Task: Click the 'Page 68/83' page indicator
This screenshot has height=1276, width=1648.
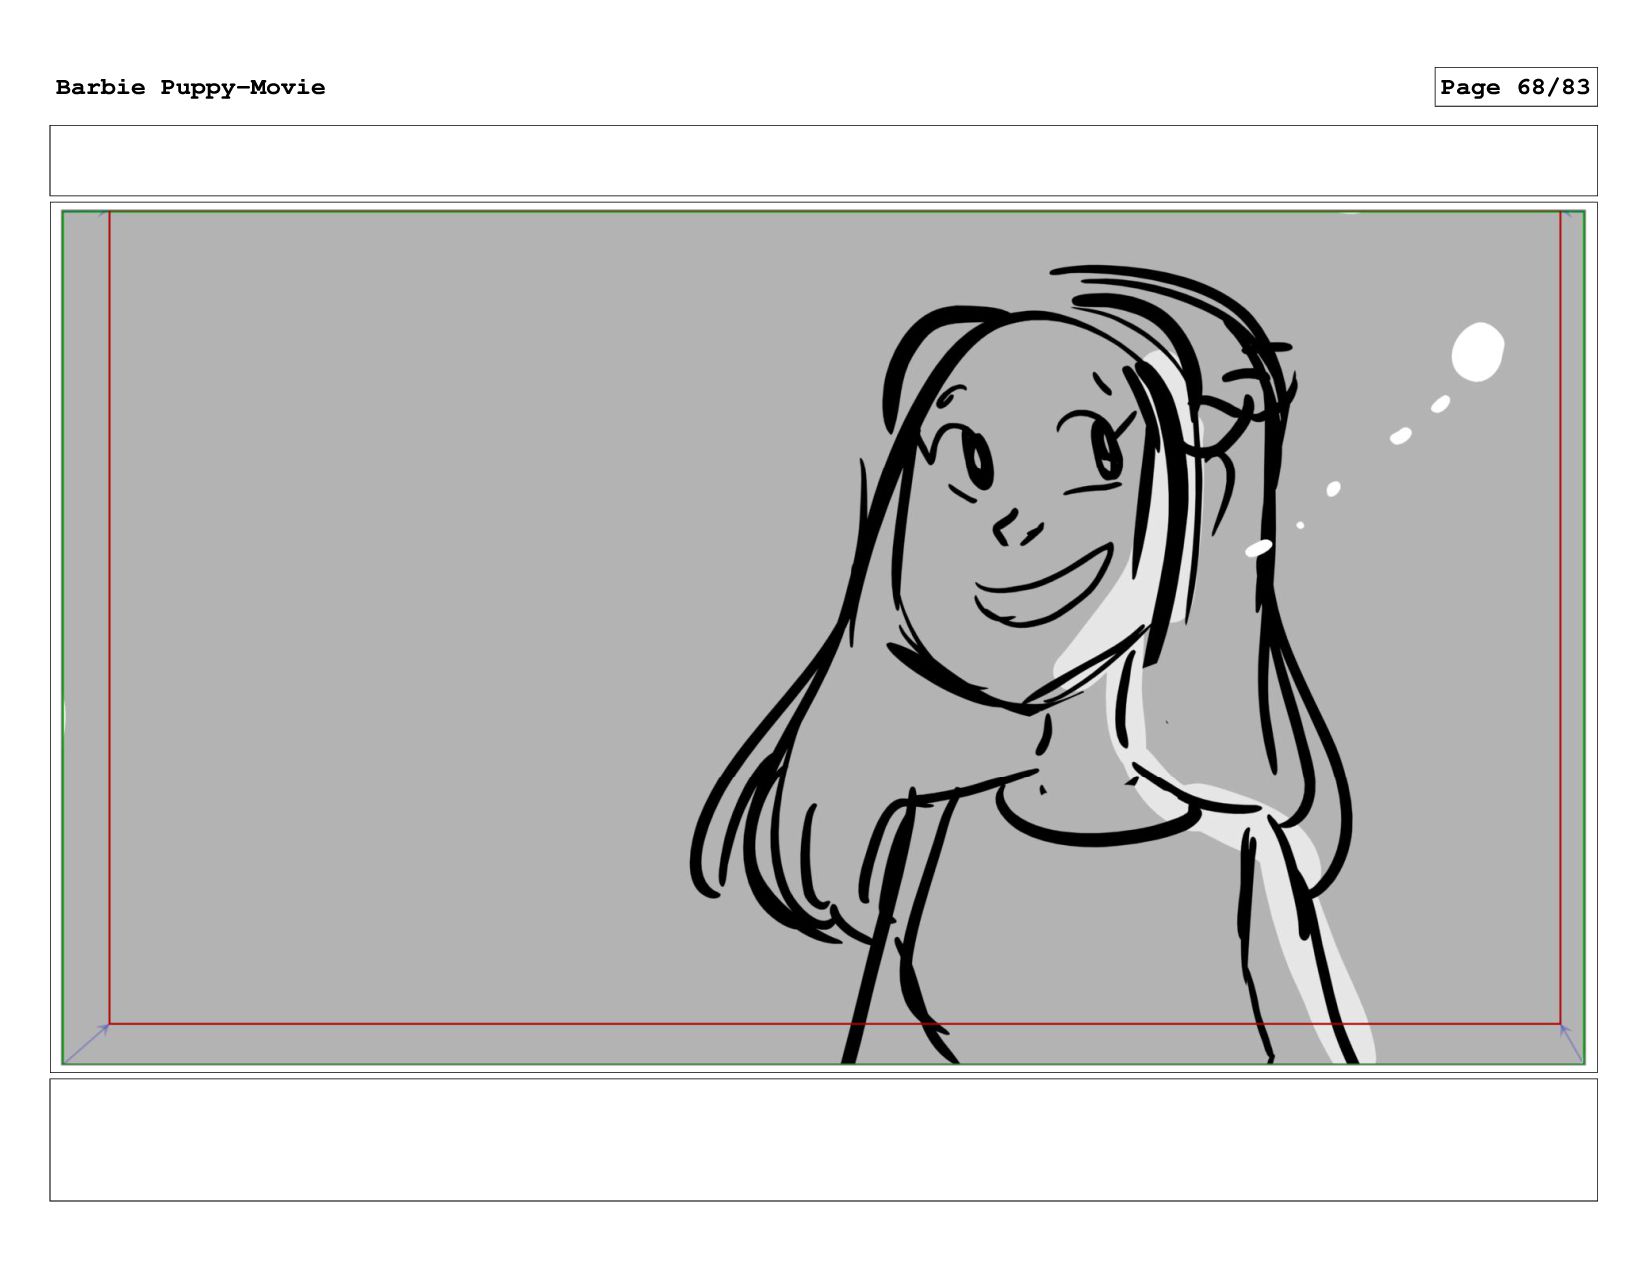Action: pos(1515,87)
